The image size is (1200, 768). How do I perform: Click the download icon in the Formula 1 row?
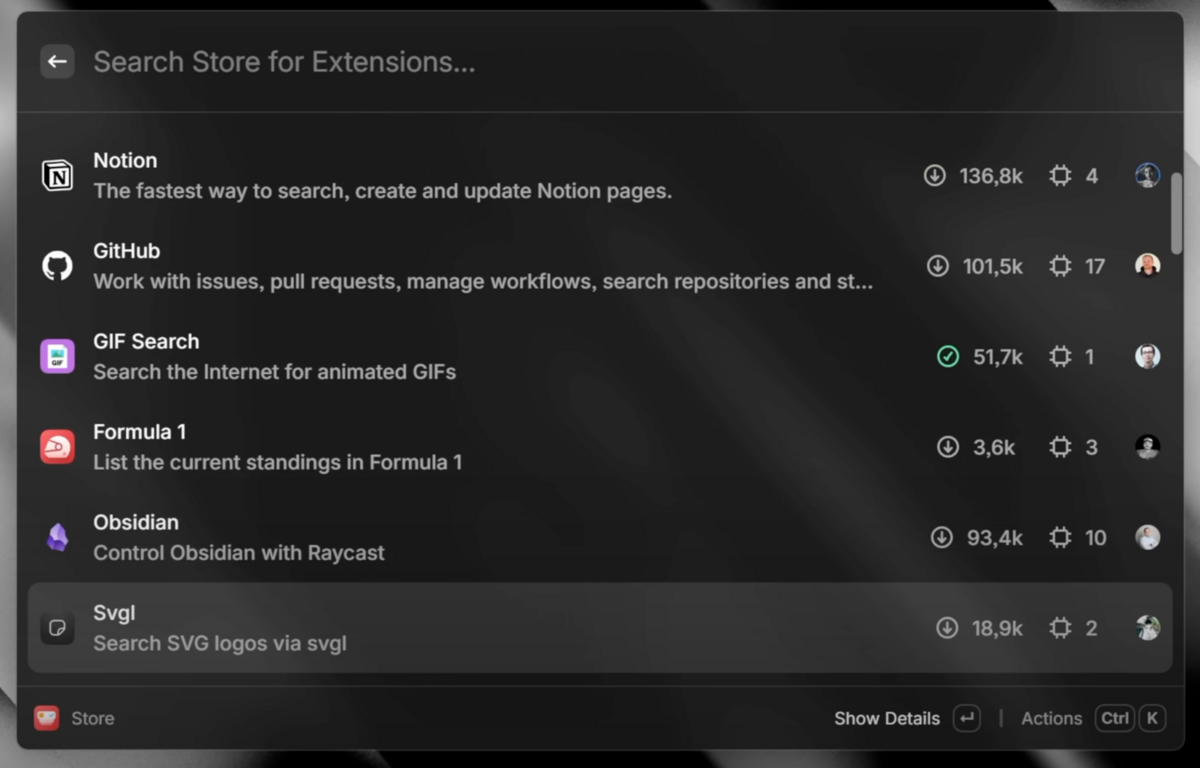point(947,447)
